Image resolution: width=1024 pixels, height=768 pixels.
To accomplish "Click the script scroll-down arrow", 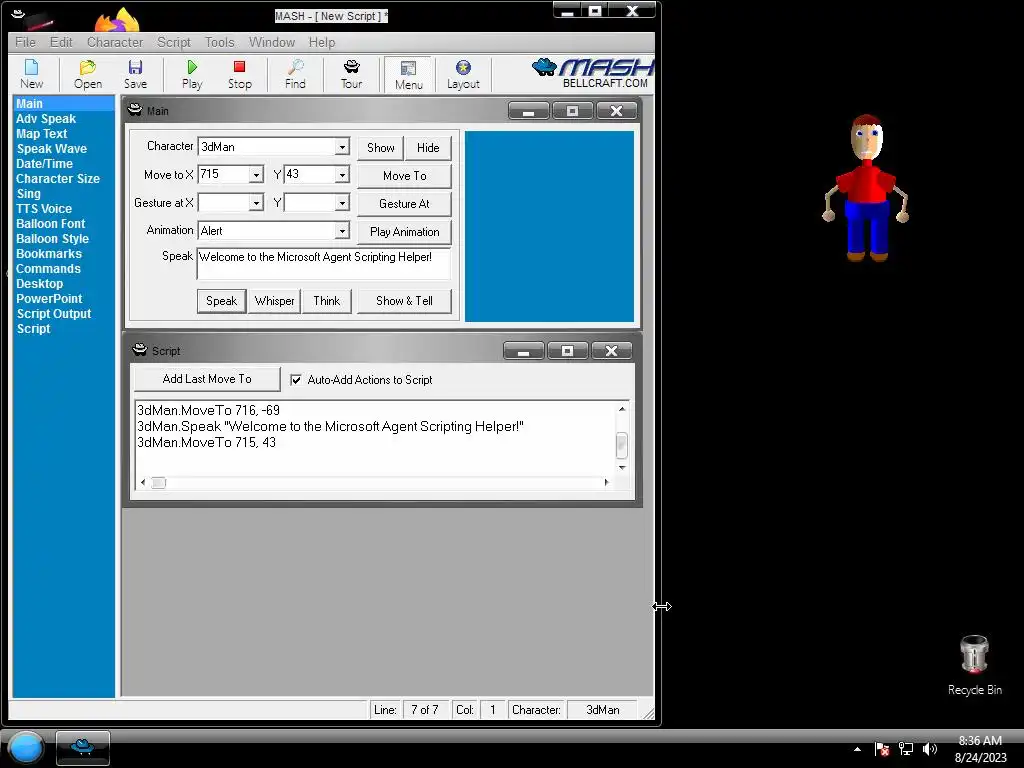I will [x=622, y=468].
